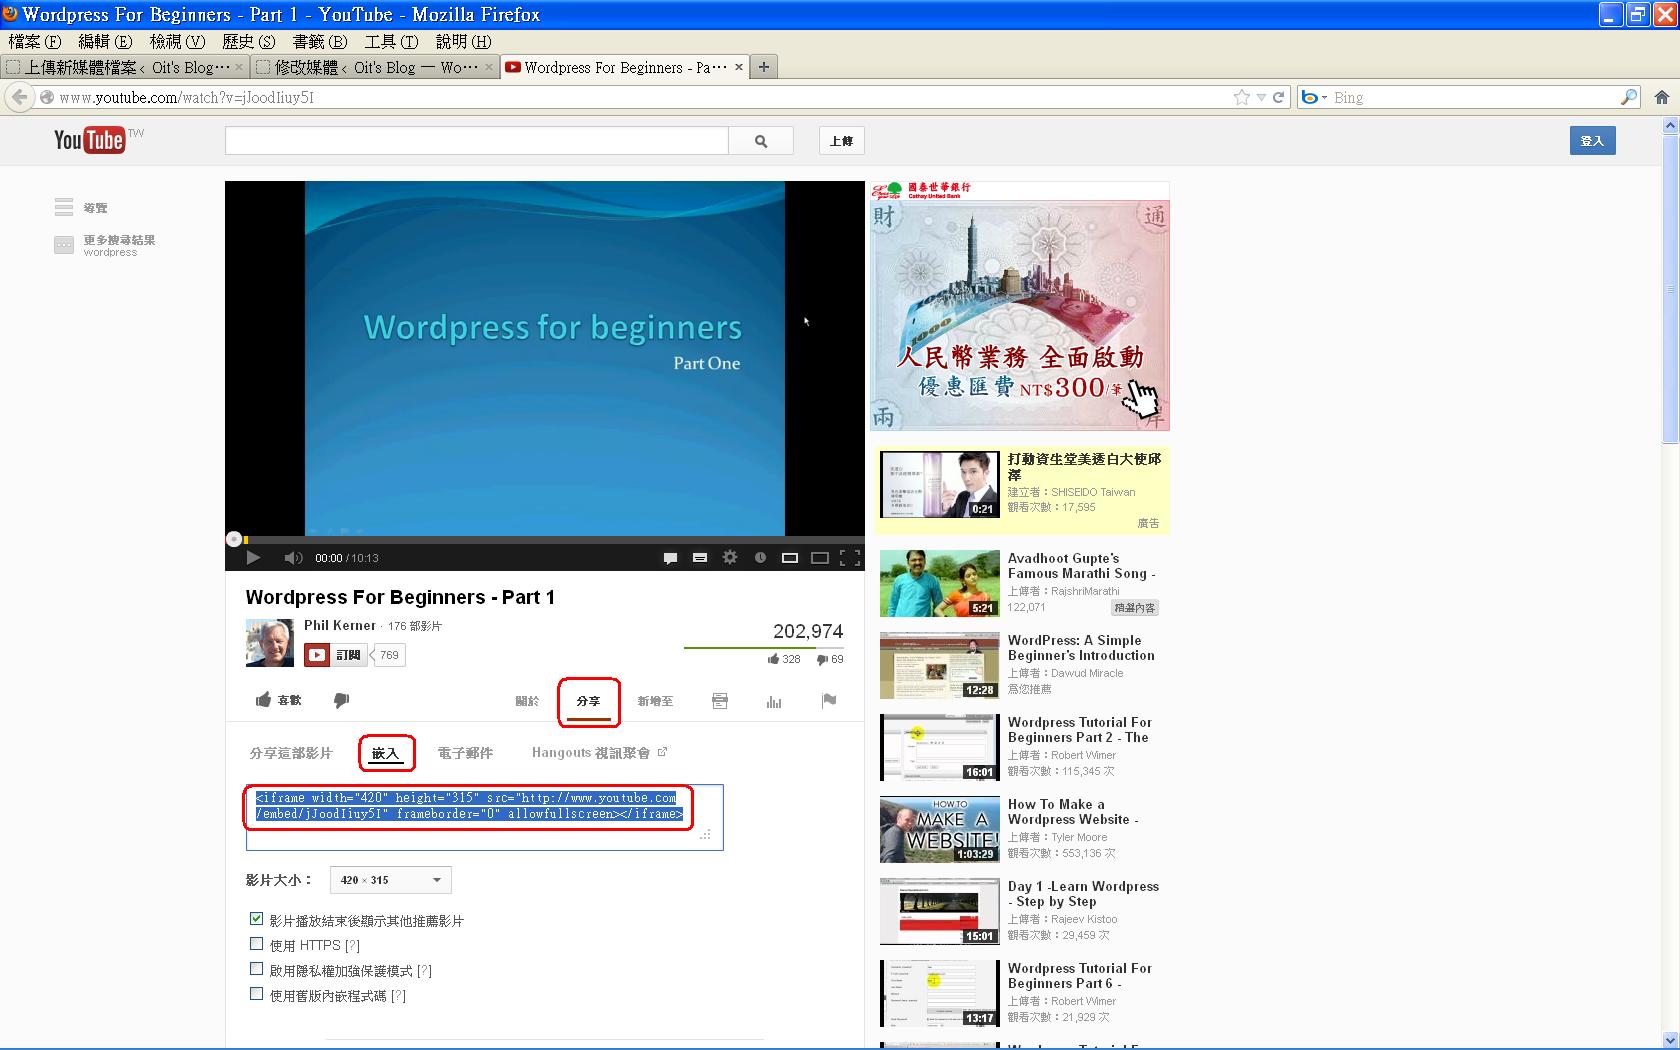Screen dimensions: 1680x1050
Task: Select 分享這部影片 sub-tab
Action: click(291, 753)
